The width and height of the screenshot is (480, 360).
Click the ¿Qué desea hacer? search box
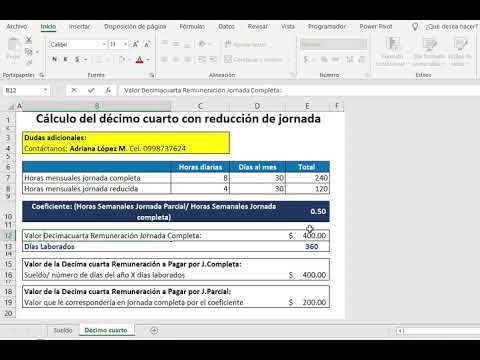coord(452,27)
